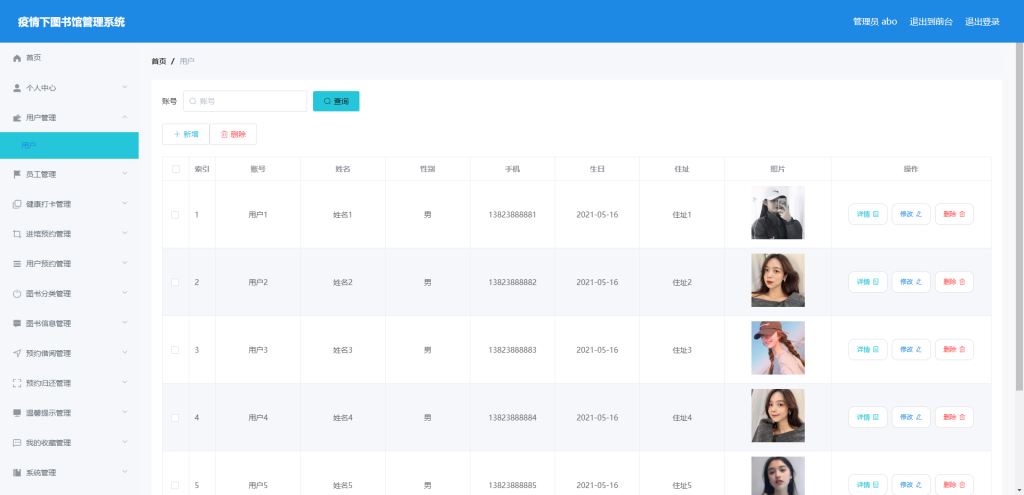1024x495 pixels.
Task: Expand the 图书信息管理 menu chevron
Action: coord(125,323)
